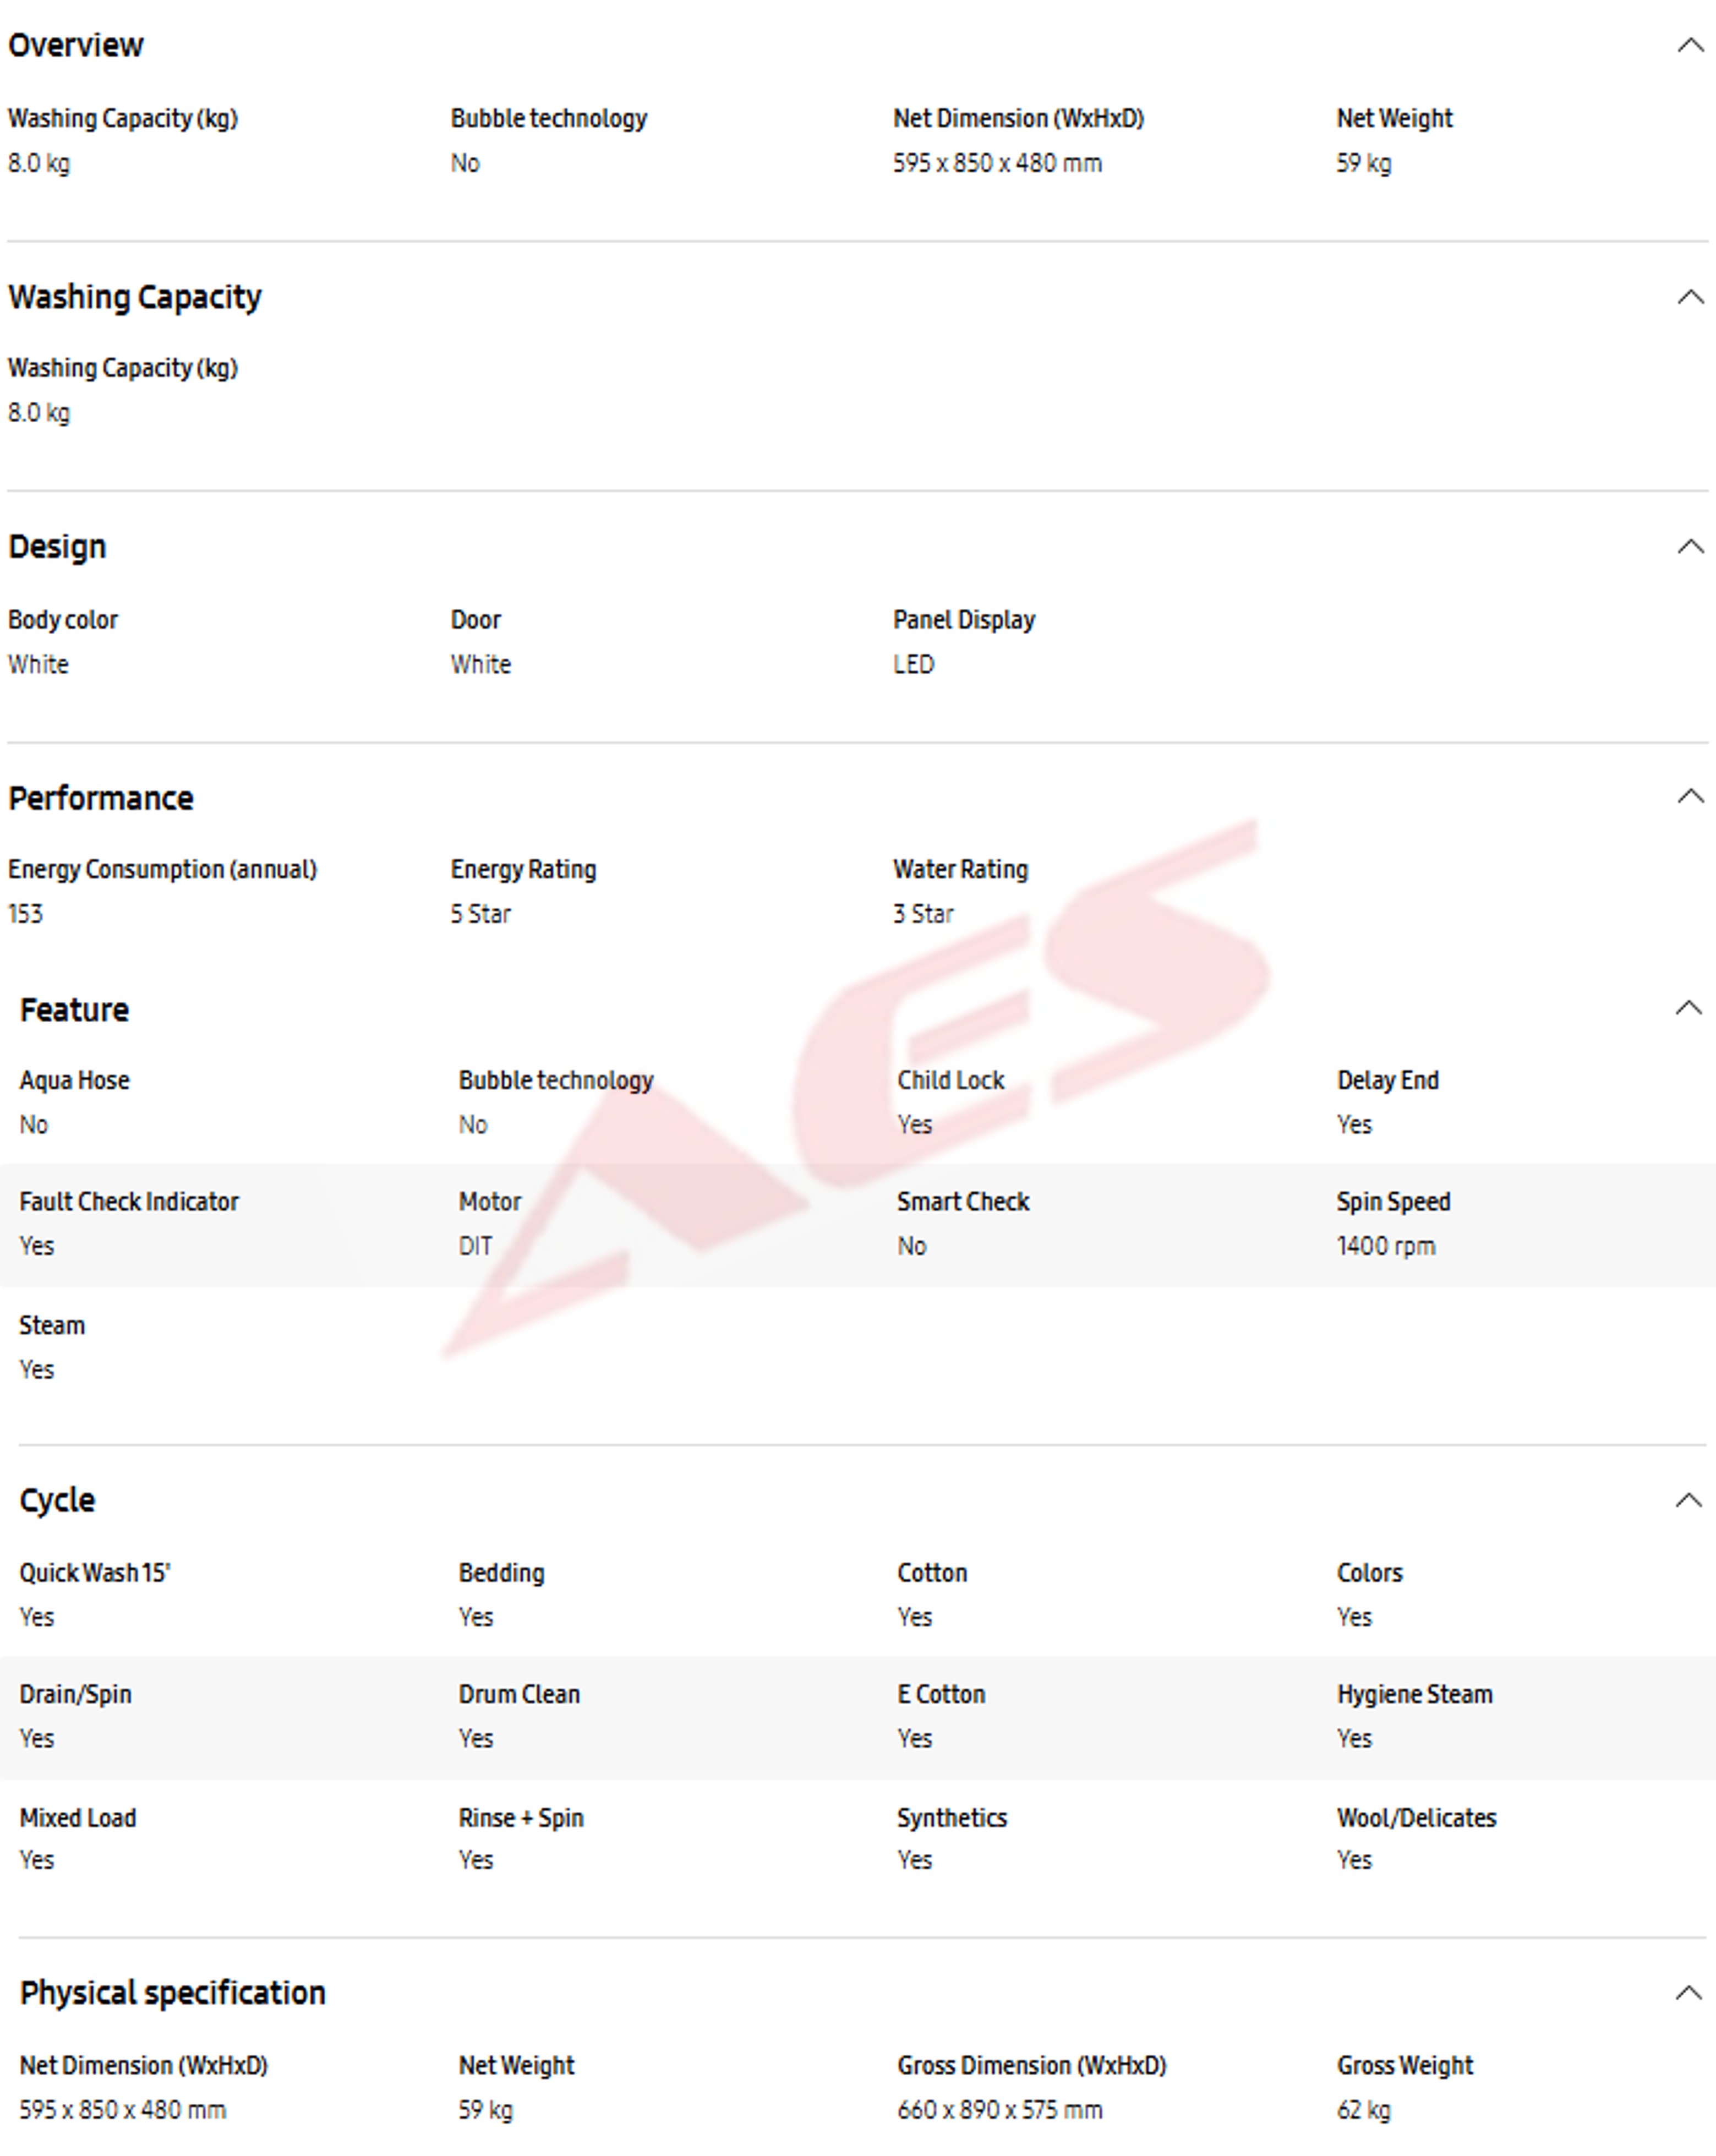Screen dimensions: 1716x2156
Task: Collapse the Cycle section using its chevron
Action: [x=1688, y=1500]
